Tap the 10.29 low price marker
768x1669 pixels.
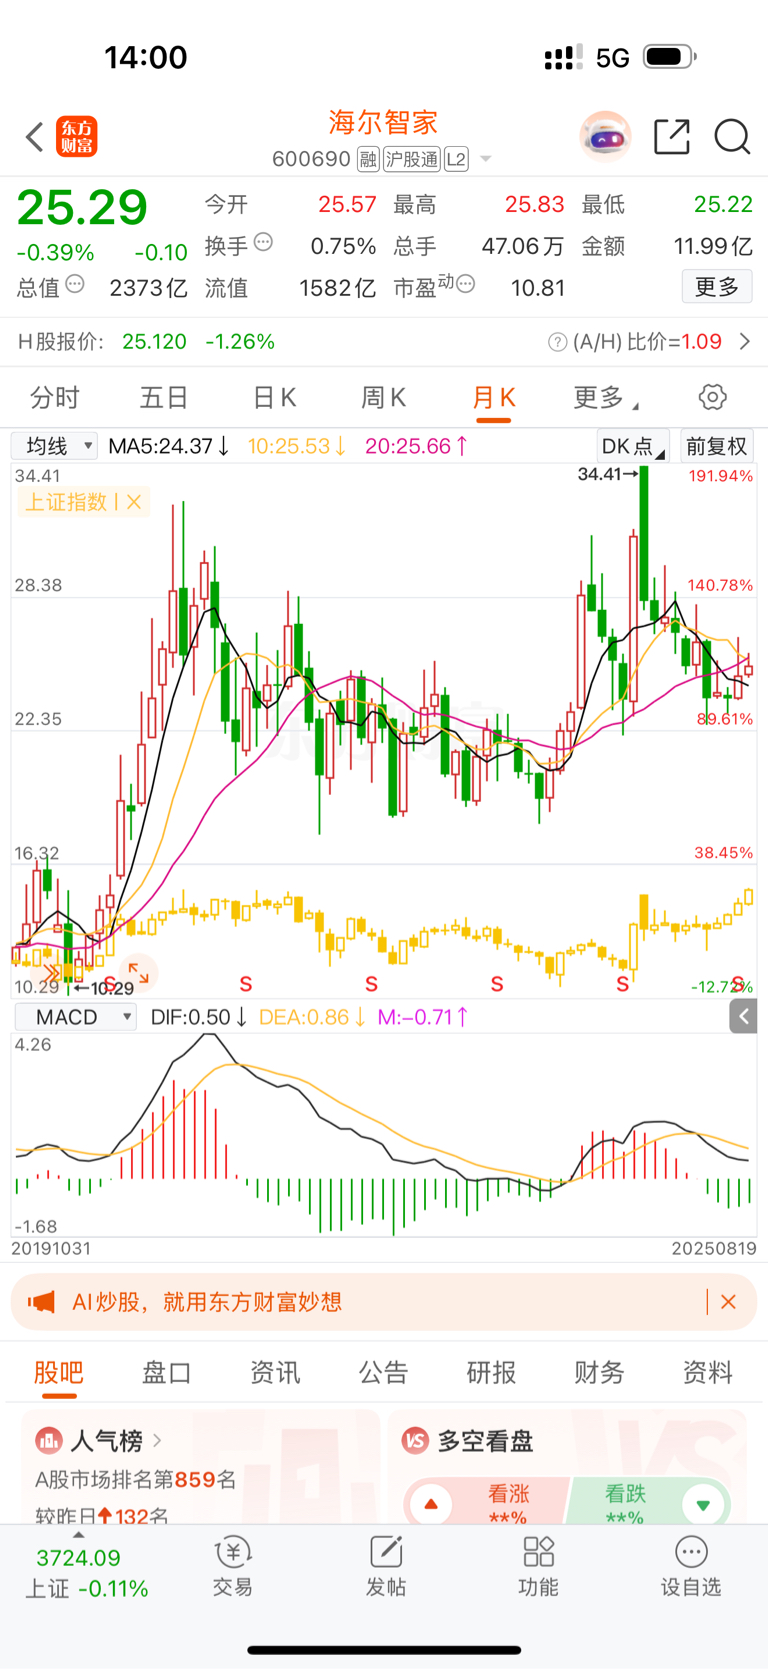coord(105,988)
